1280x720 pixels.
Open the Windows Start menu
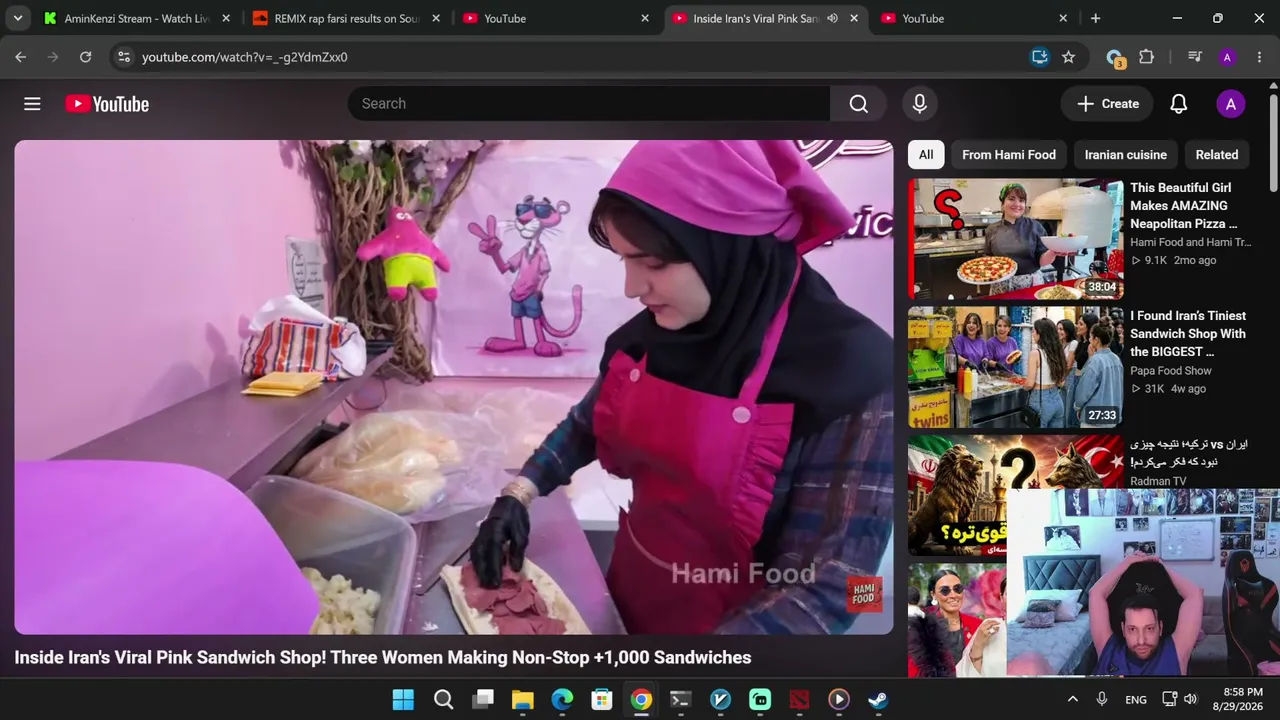click(403, 700)
